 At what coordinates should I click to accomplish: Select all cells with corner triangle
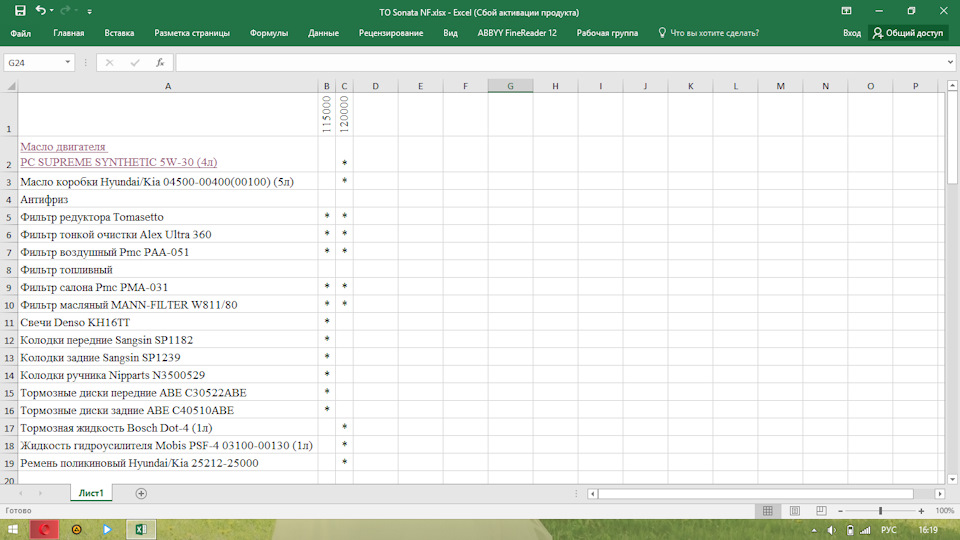point(10,86)
